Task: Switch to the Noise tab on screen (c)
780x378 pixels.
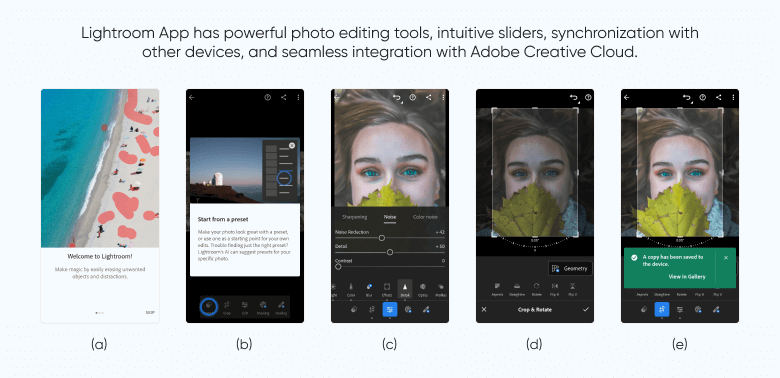Action: (390, 217)
